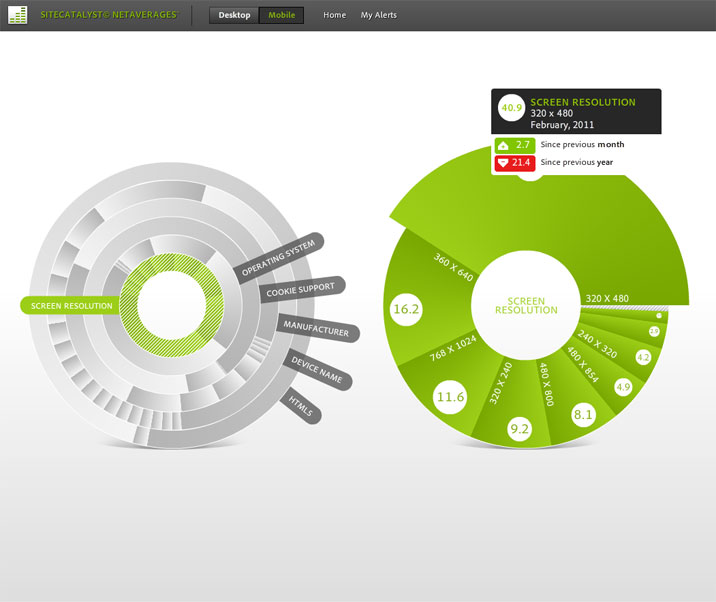Image resolution: width=716 pixels, height=602 pixels.
Task: Click the 9.2 value bubble
Action: [520, 429]
